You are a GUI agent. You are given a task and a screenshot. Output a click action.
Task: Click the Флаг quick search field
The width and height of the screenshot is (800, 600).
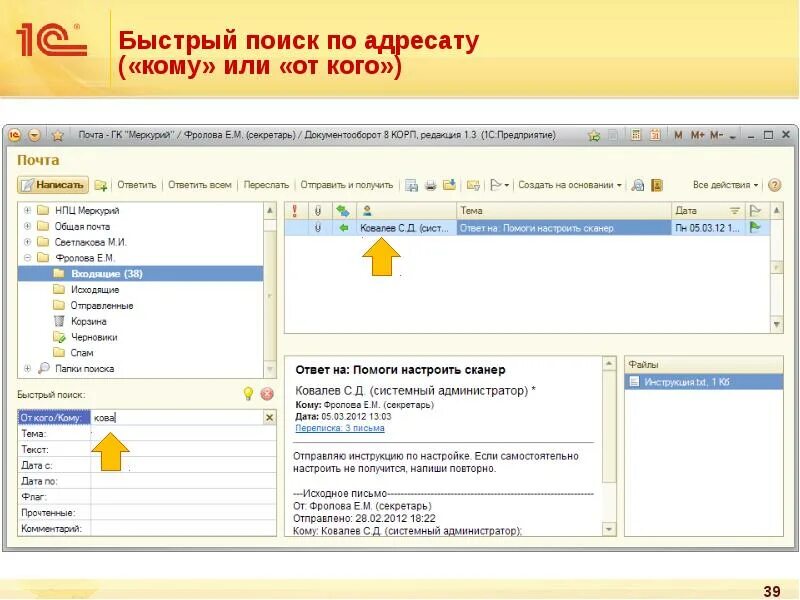click(183, 496)
